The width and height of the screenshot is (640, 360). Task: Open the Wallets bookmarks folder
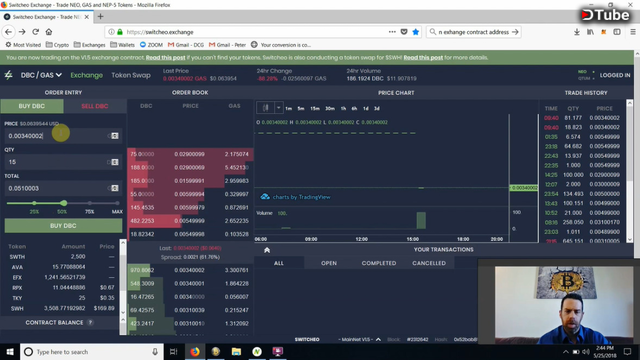(x=122, y=45)
